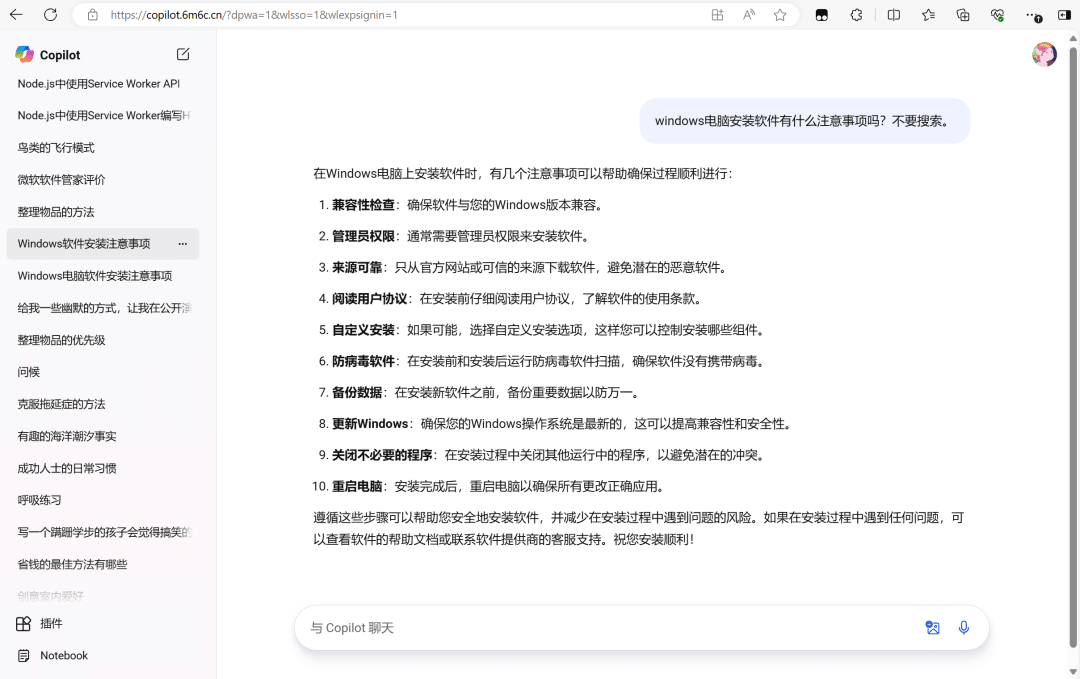Click the 与 Copilot 聊天 message input field
1080x679 pixels.
tap(600, 628)
